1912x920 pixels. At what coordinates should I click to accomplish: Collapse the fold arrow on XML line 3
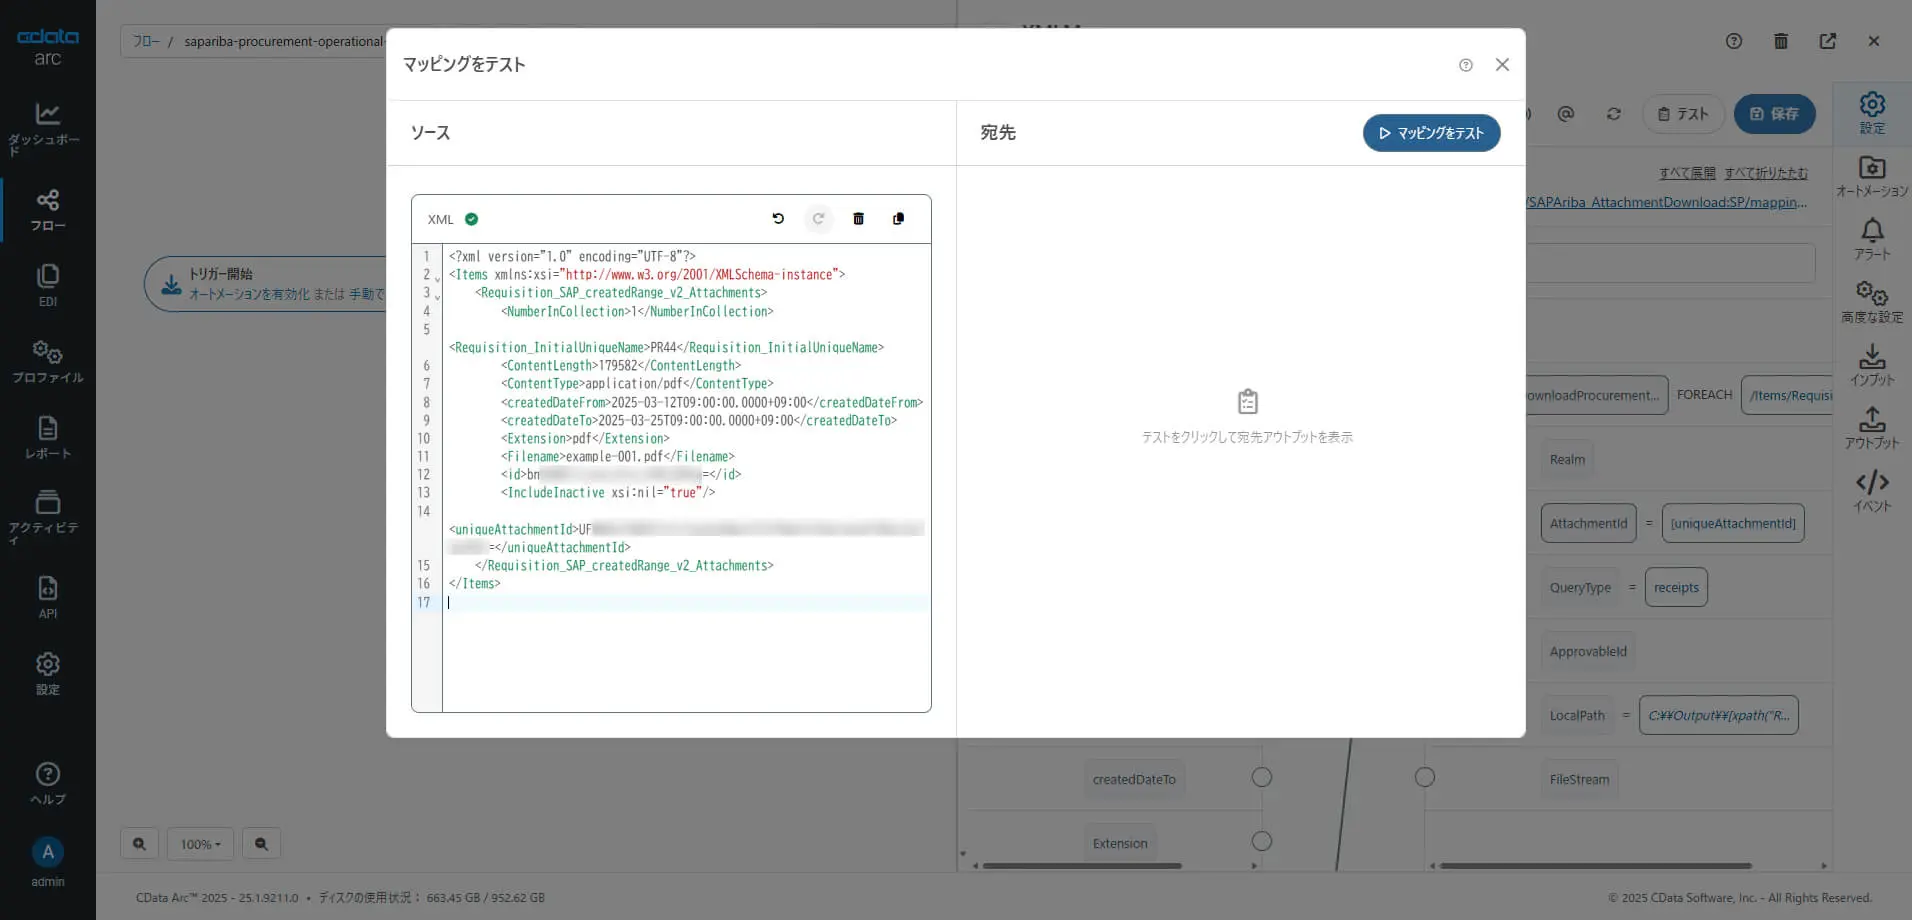[x=437, y=297]
